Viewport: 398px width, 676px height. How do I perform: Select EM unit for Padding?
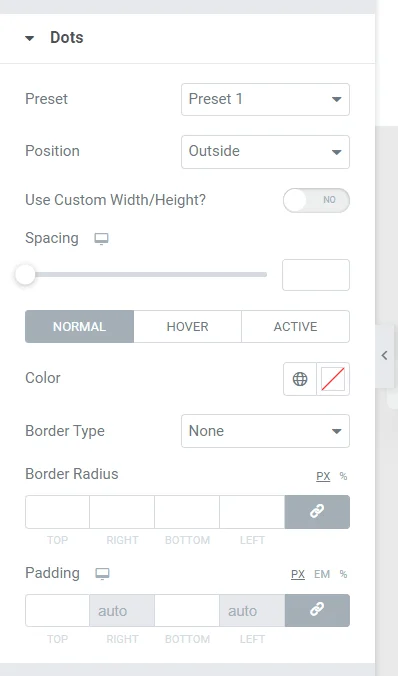point(322,574)
